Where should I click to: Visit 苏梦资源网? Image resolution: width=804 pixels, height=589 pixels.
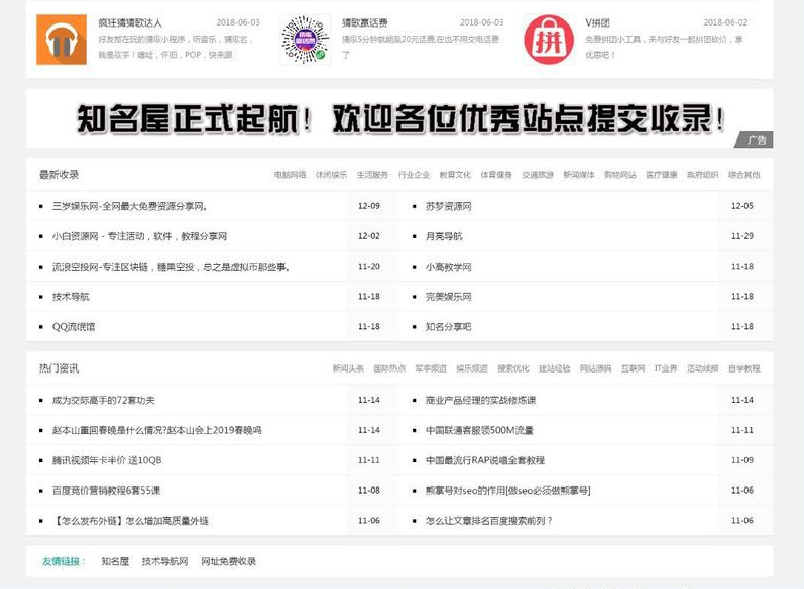click(449, 207)
